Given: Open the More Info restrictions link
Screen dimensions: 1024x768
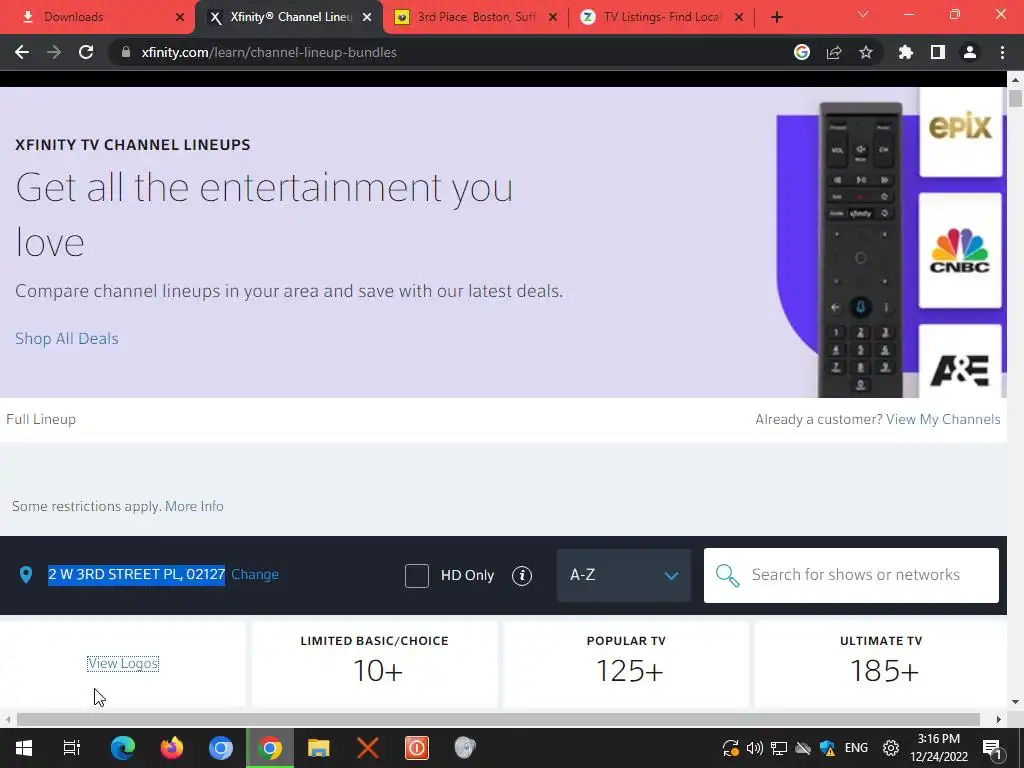Looking at the screenshot, I should point(194,506).
